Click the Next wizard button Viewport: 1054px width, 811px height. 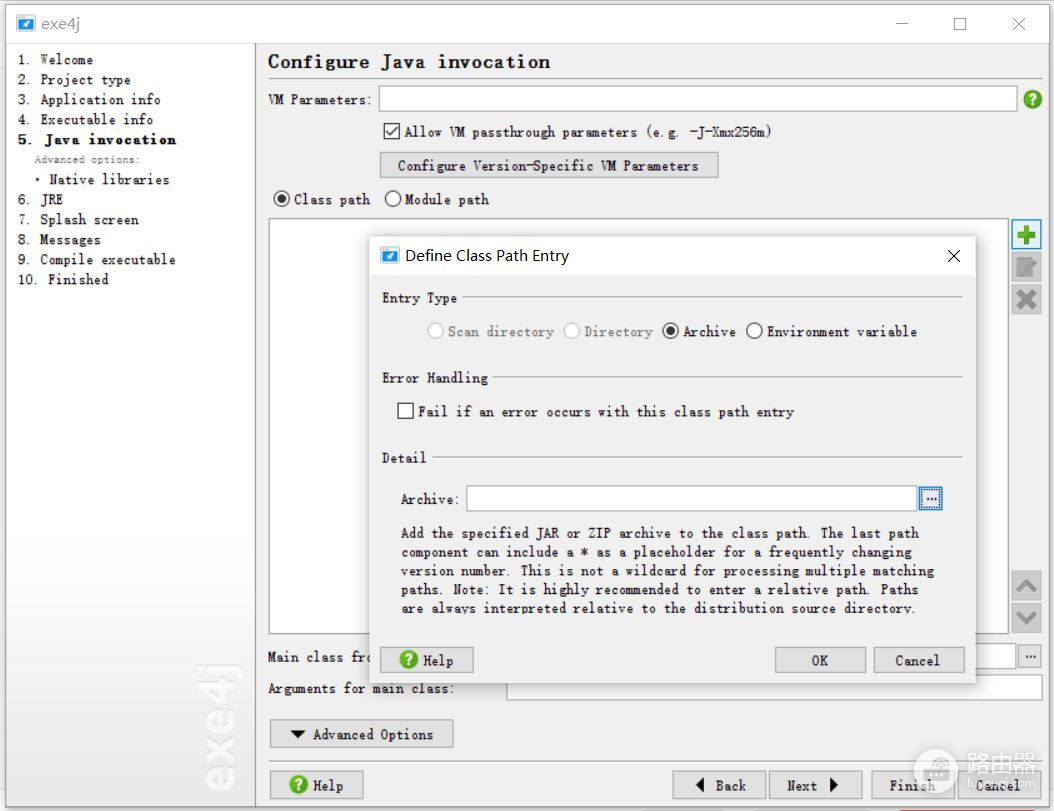point(815,785)
